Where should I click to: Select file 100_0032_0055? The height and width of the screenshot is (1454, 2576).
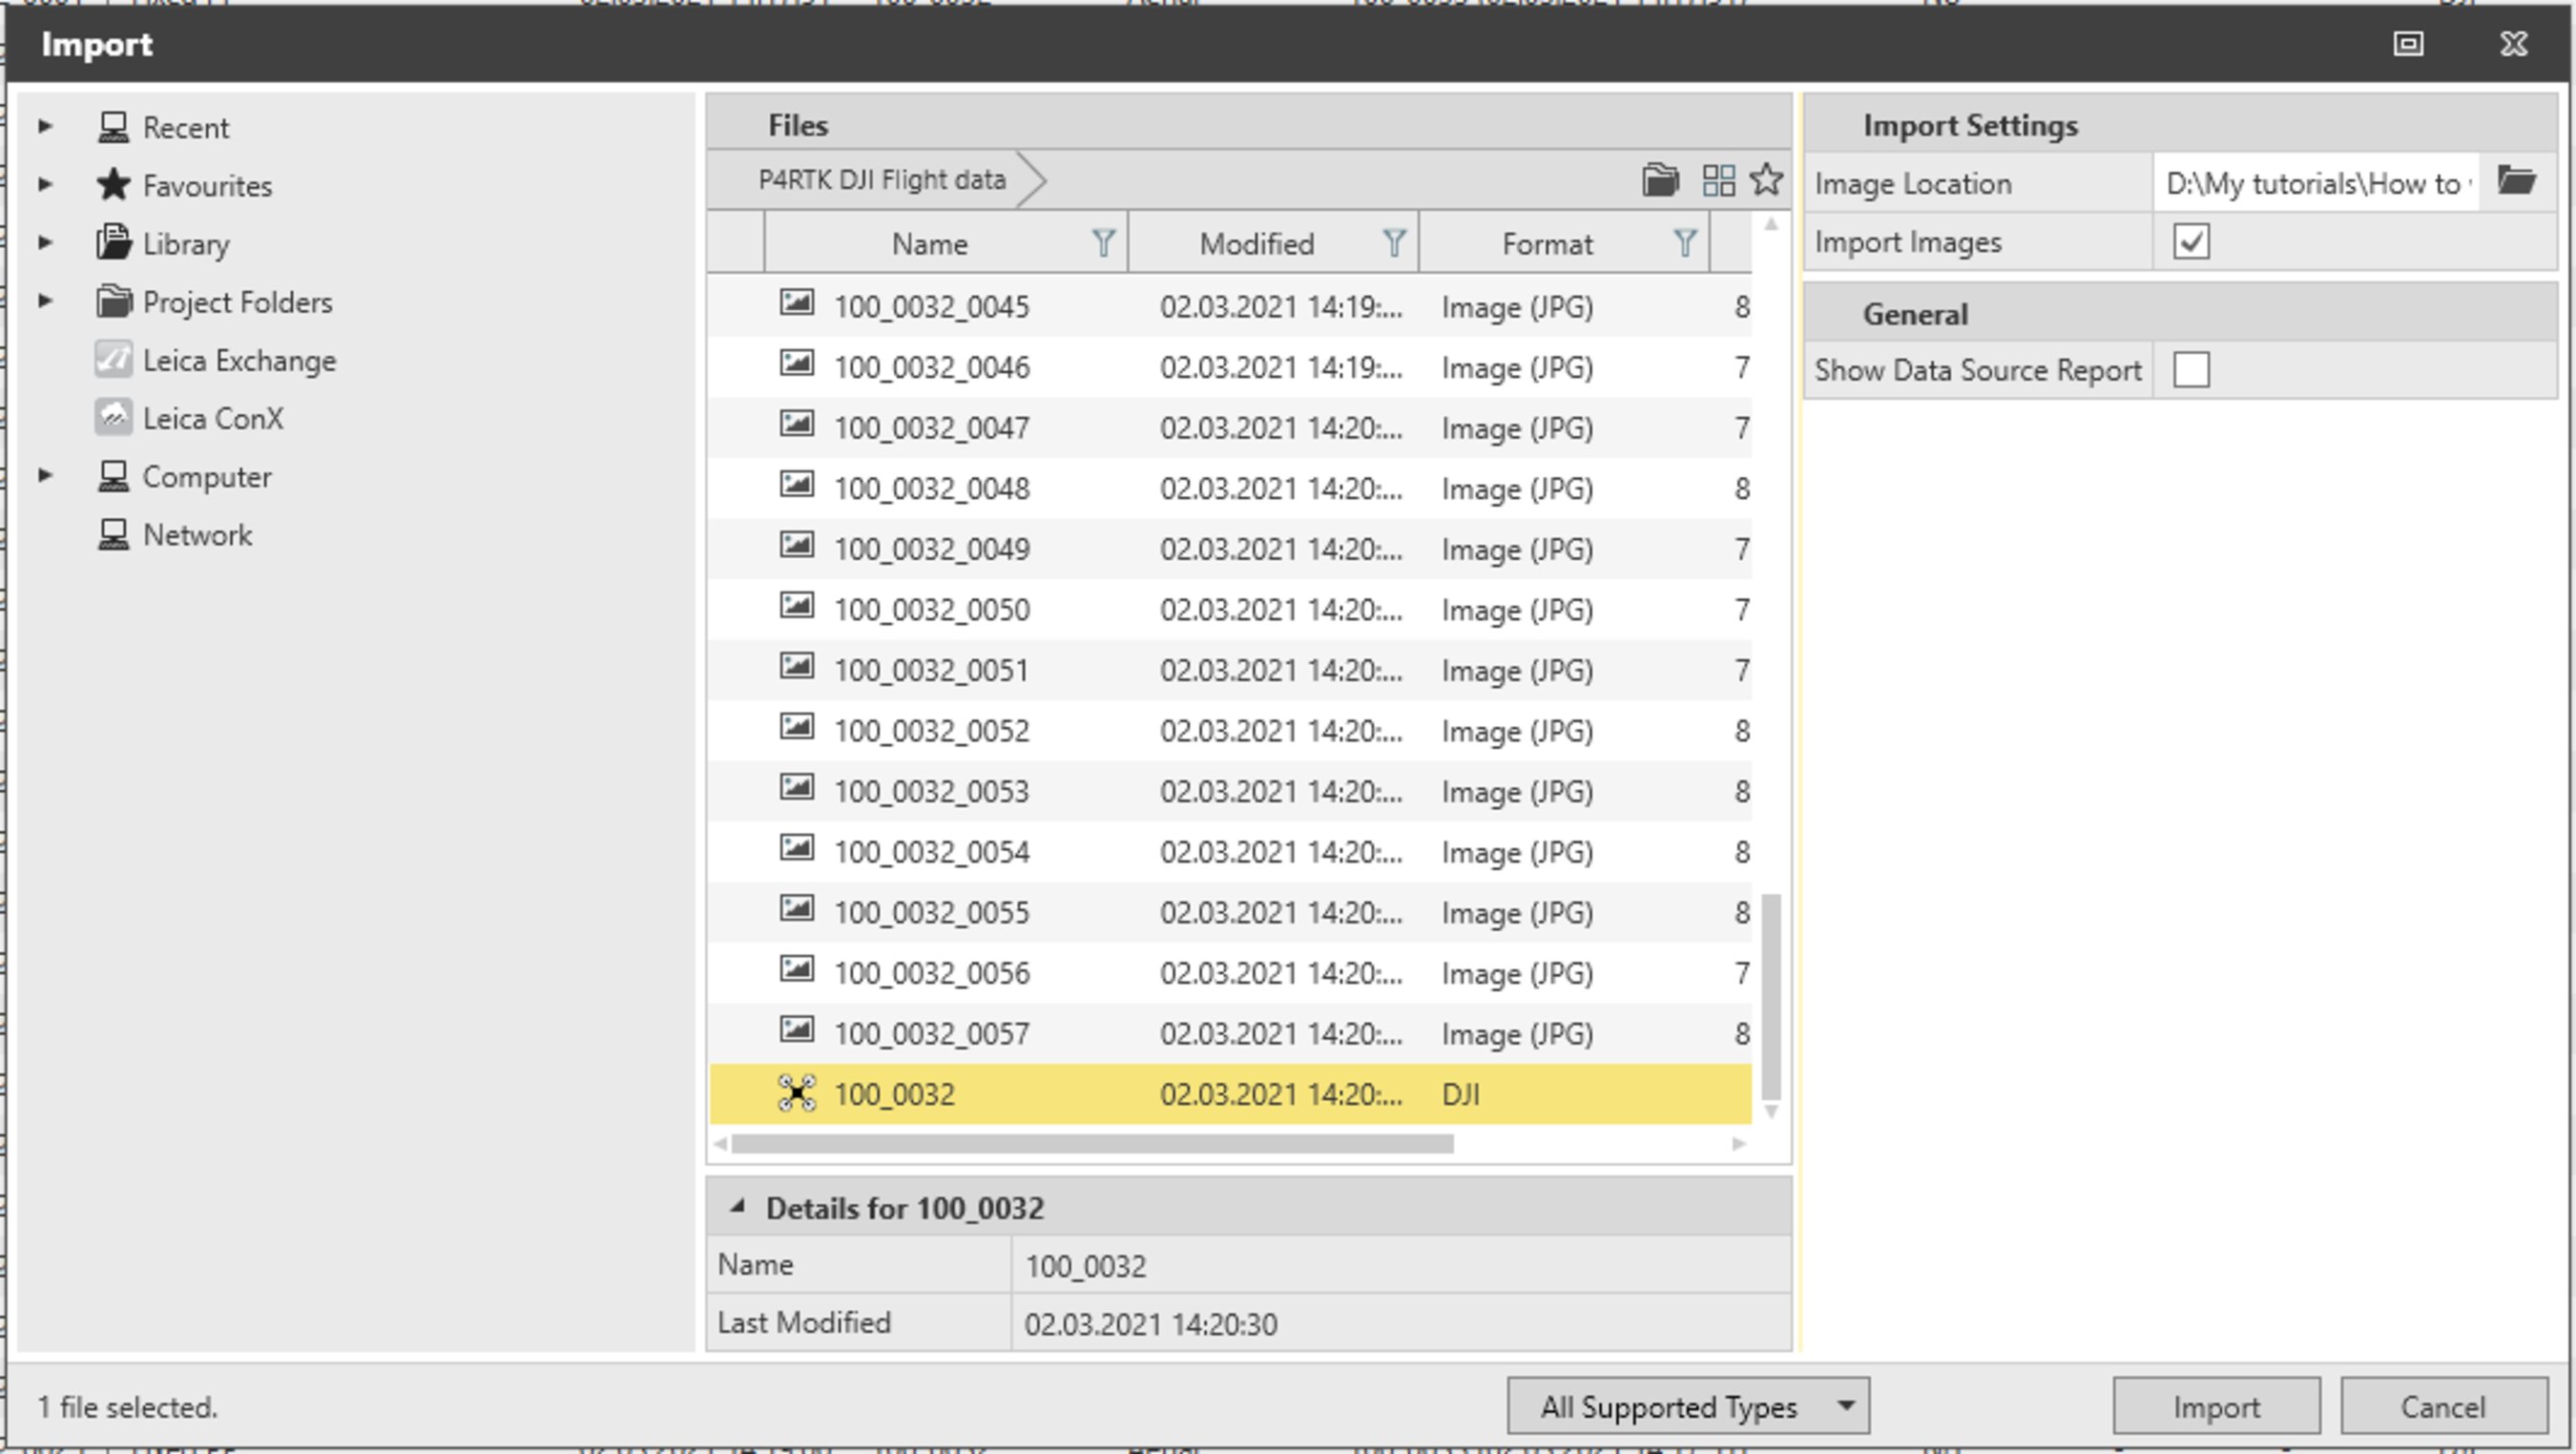pos(1230,911)
